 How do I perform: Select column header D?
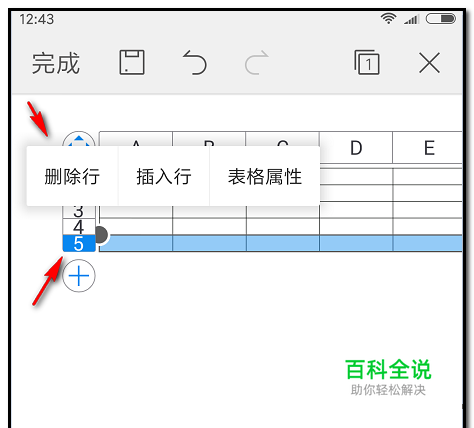pyautogui.click(x=356, y=148)
